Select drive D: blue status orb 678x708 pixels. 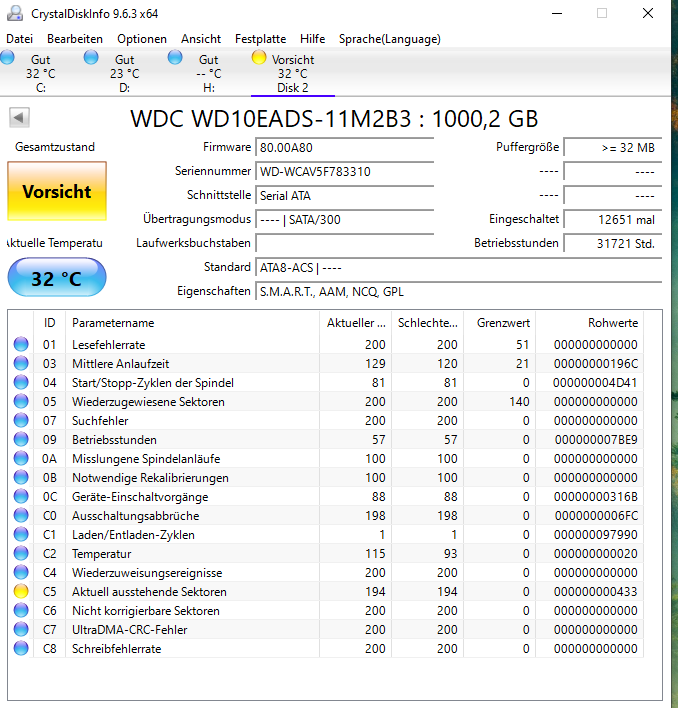(x=91, y=58)
